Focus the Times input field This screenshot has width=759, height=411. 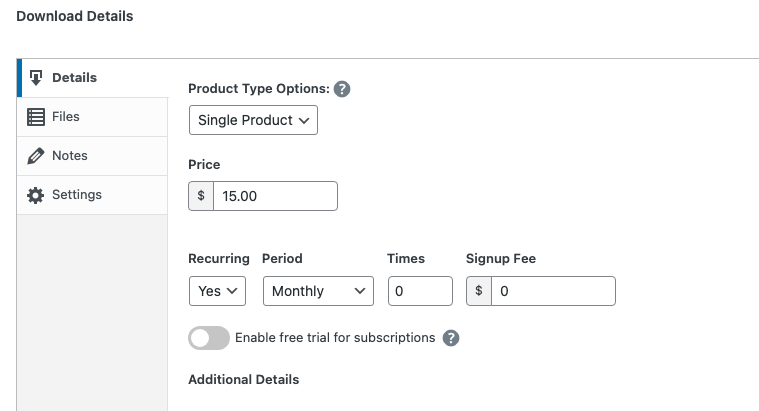pyautogui.click(x=420, y=291)
